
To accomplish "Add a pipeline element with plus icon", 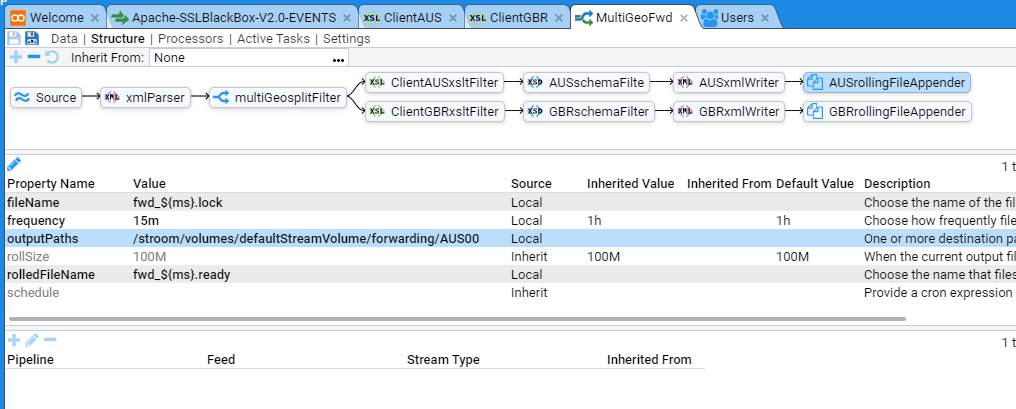I will point(15,57).
